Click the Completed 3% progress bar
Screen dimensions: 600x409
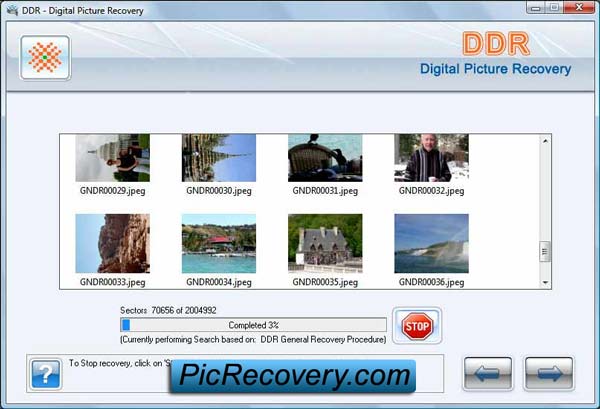253,325
